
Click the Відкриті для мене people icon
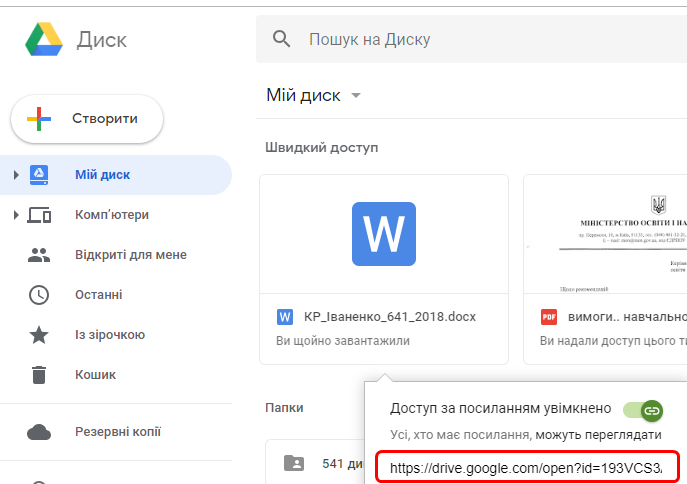coord(39,255)
